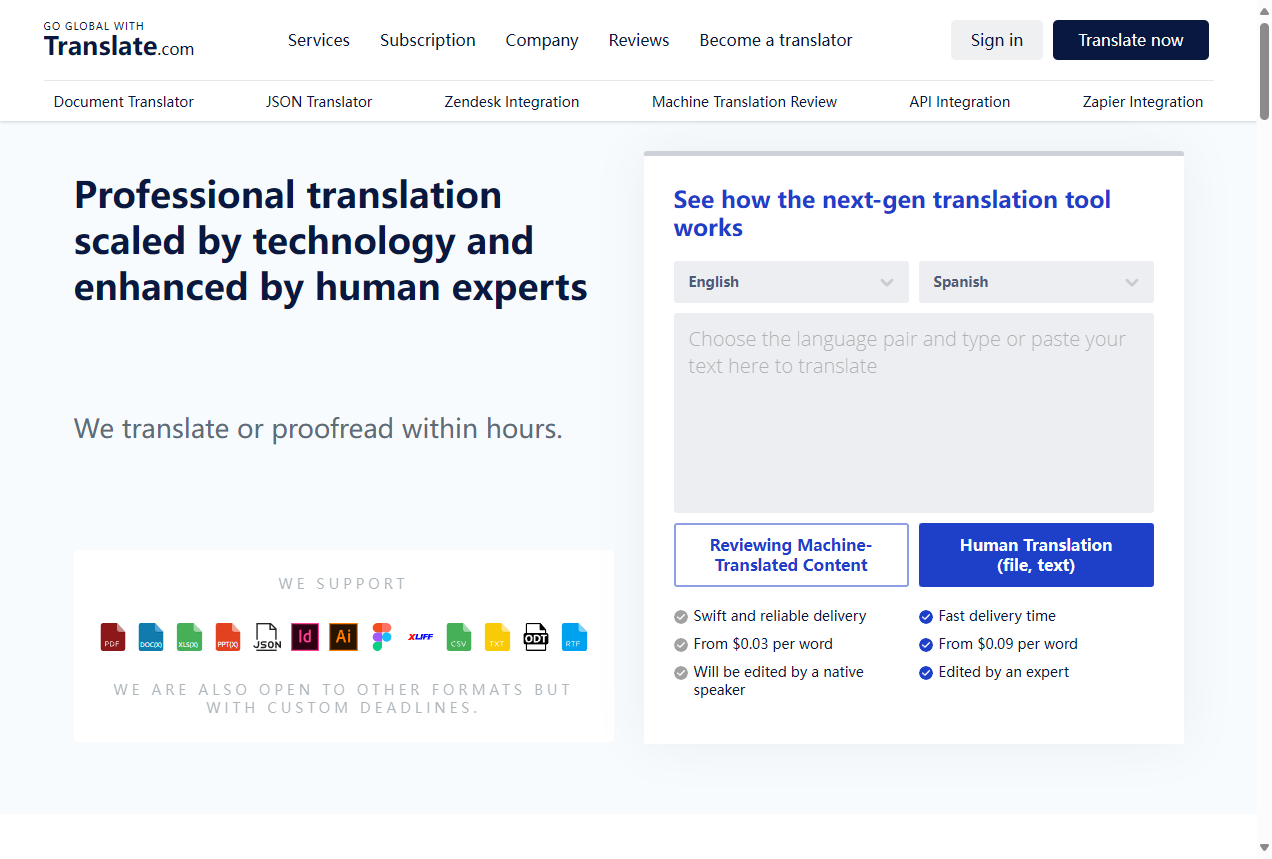
Task: Click the Translate now button
Action: [x=1130, y=40]
